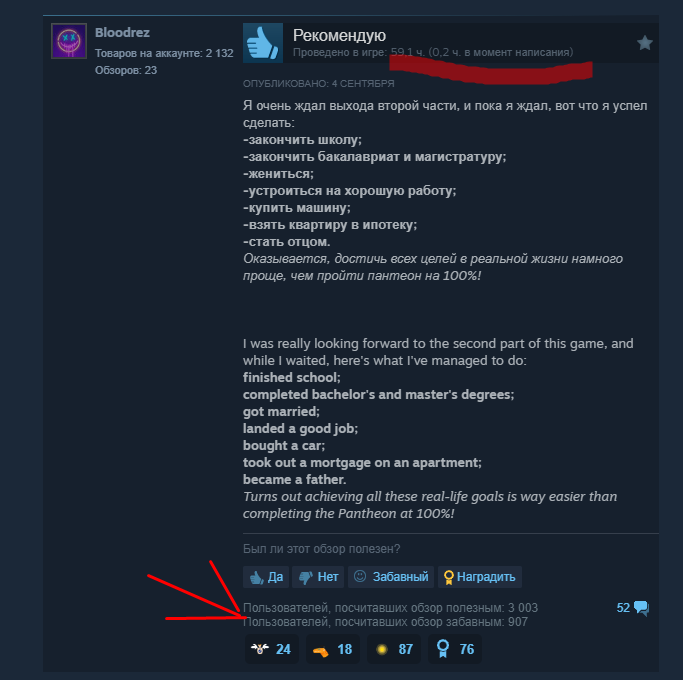Mark the review as Забавный
Image resolution: width=683 pixels, height=680 pixels.
(x=391, y=577)
